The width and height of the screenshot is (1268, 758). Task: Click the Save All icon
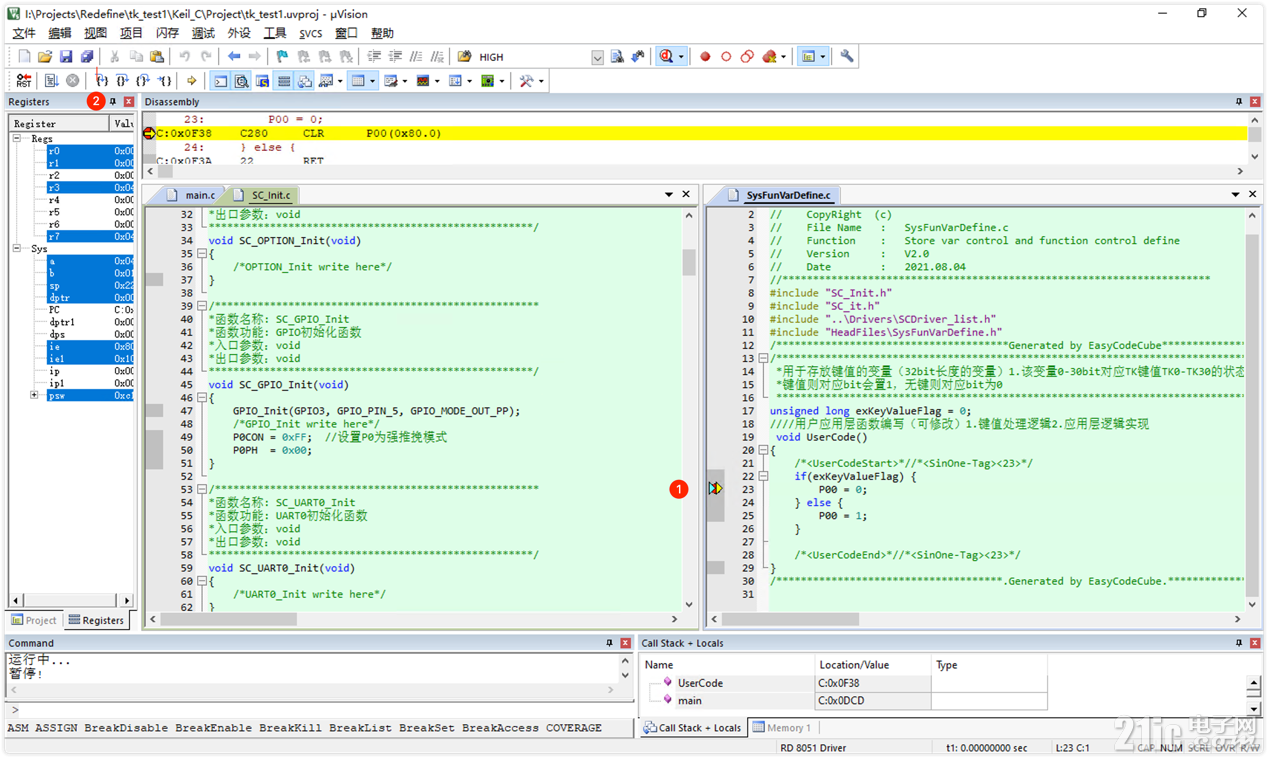coord(87,57)
